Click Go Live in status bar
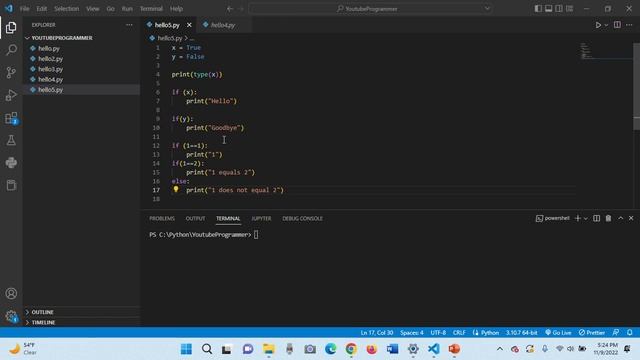640x360 pixels. (x=558, y=333)
